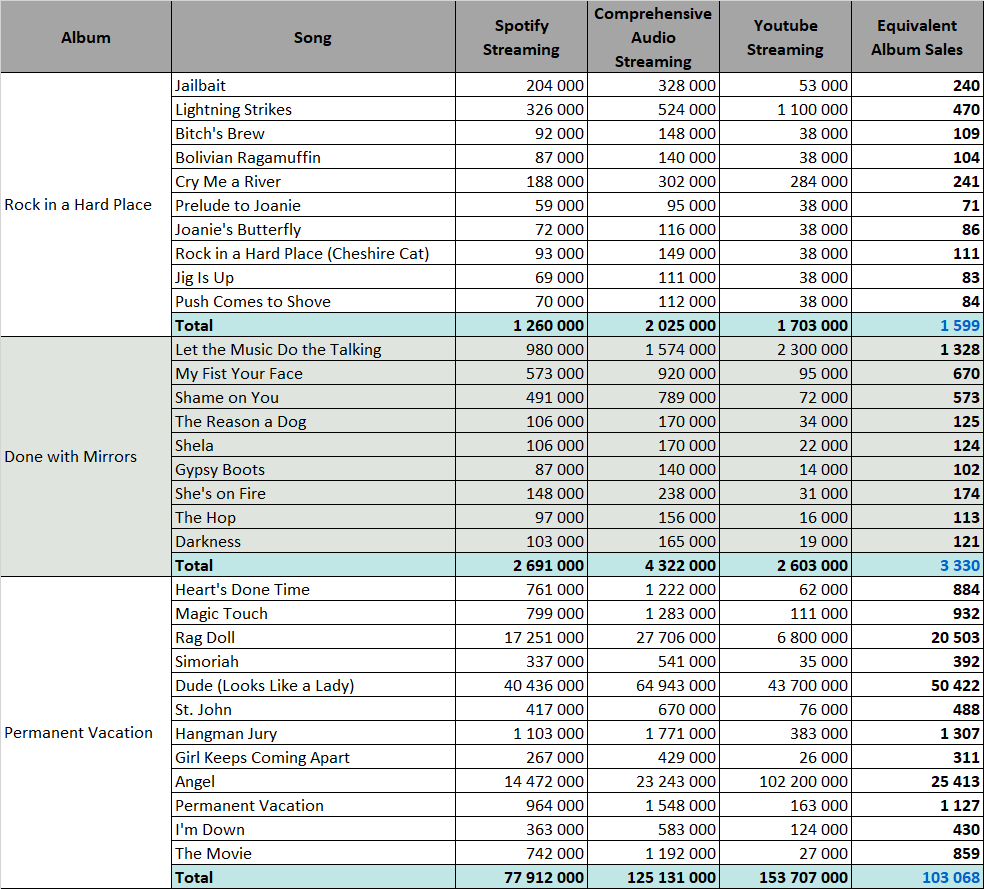This screenshot has height=889, width=984.
Task: Select the Bolivian Ragamuffin song cell
Action: (313, 157)
